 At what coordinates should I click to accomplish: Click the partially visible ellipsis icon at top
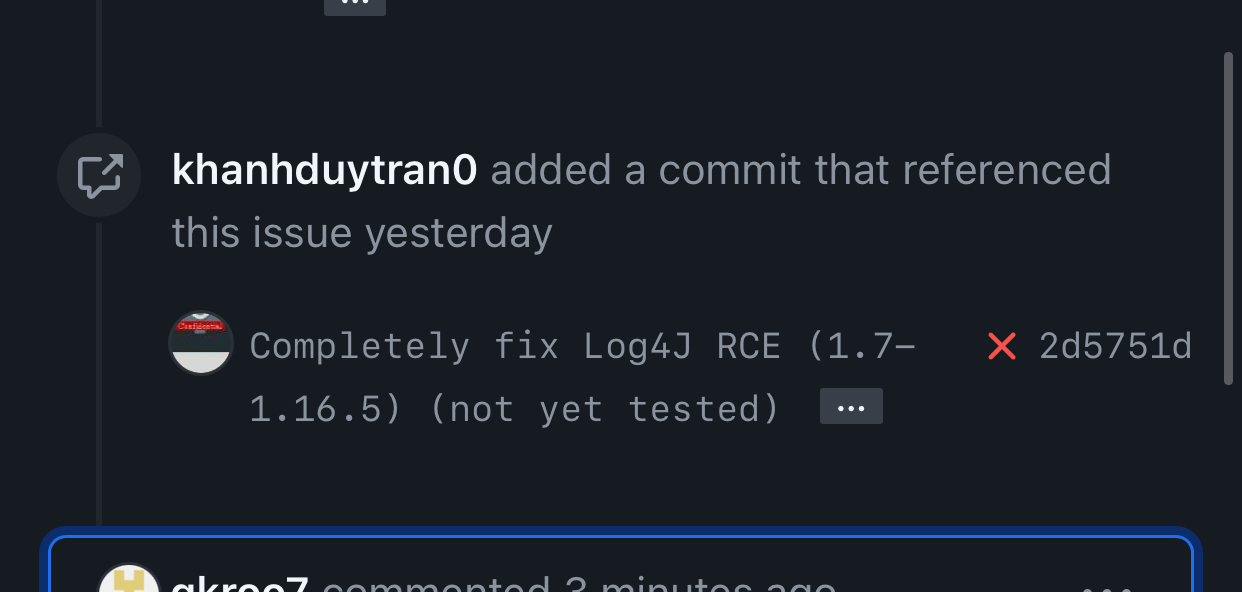coord(355,5)
